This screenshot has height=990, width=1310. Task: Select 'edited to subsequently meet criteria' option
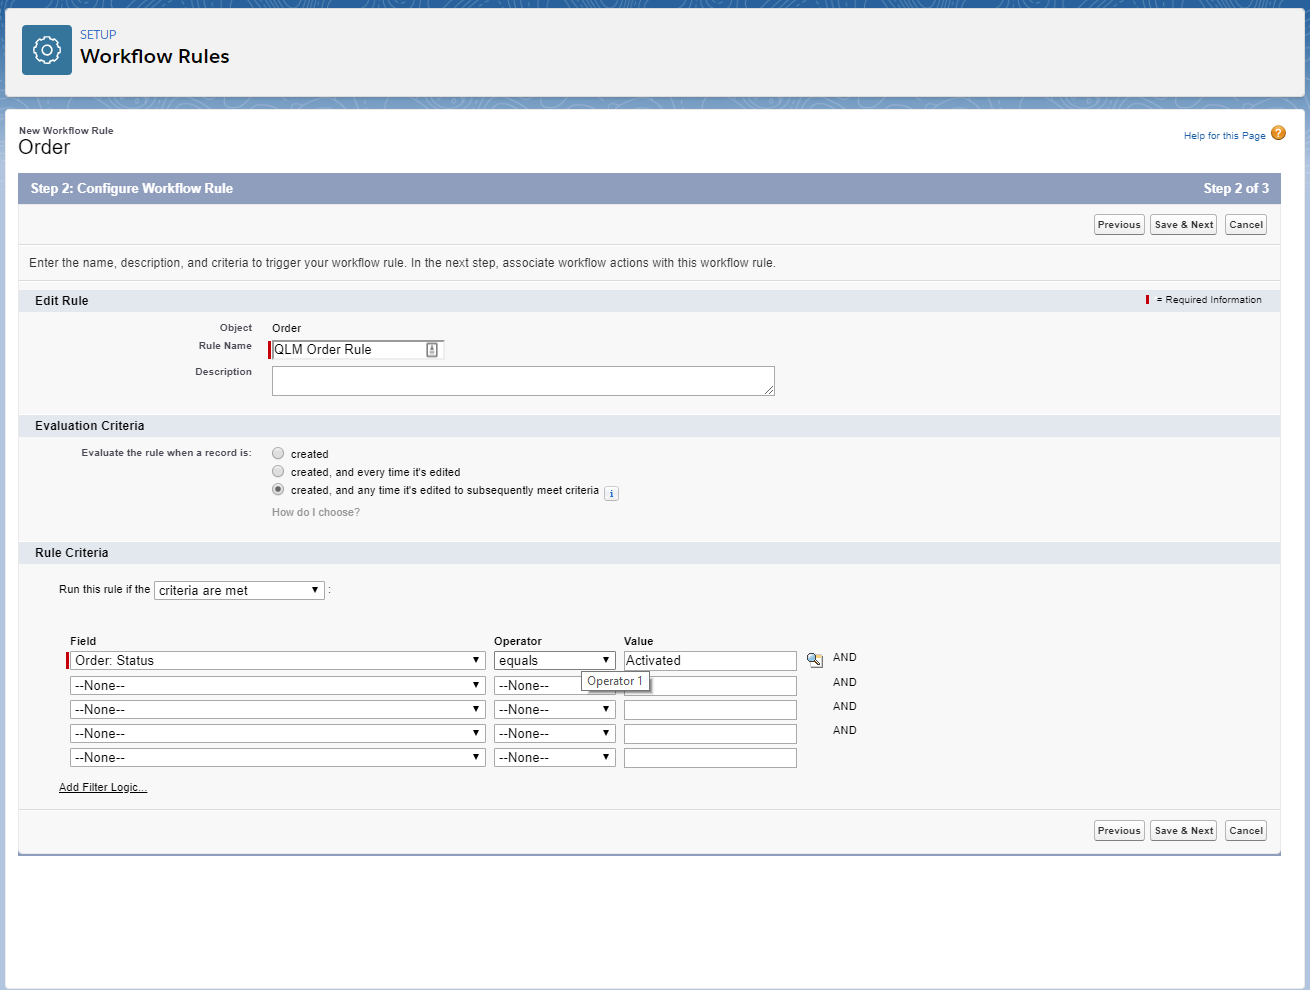[278, 489]
